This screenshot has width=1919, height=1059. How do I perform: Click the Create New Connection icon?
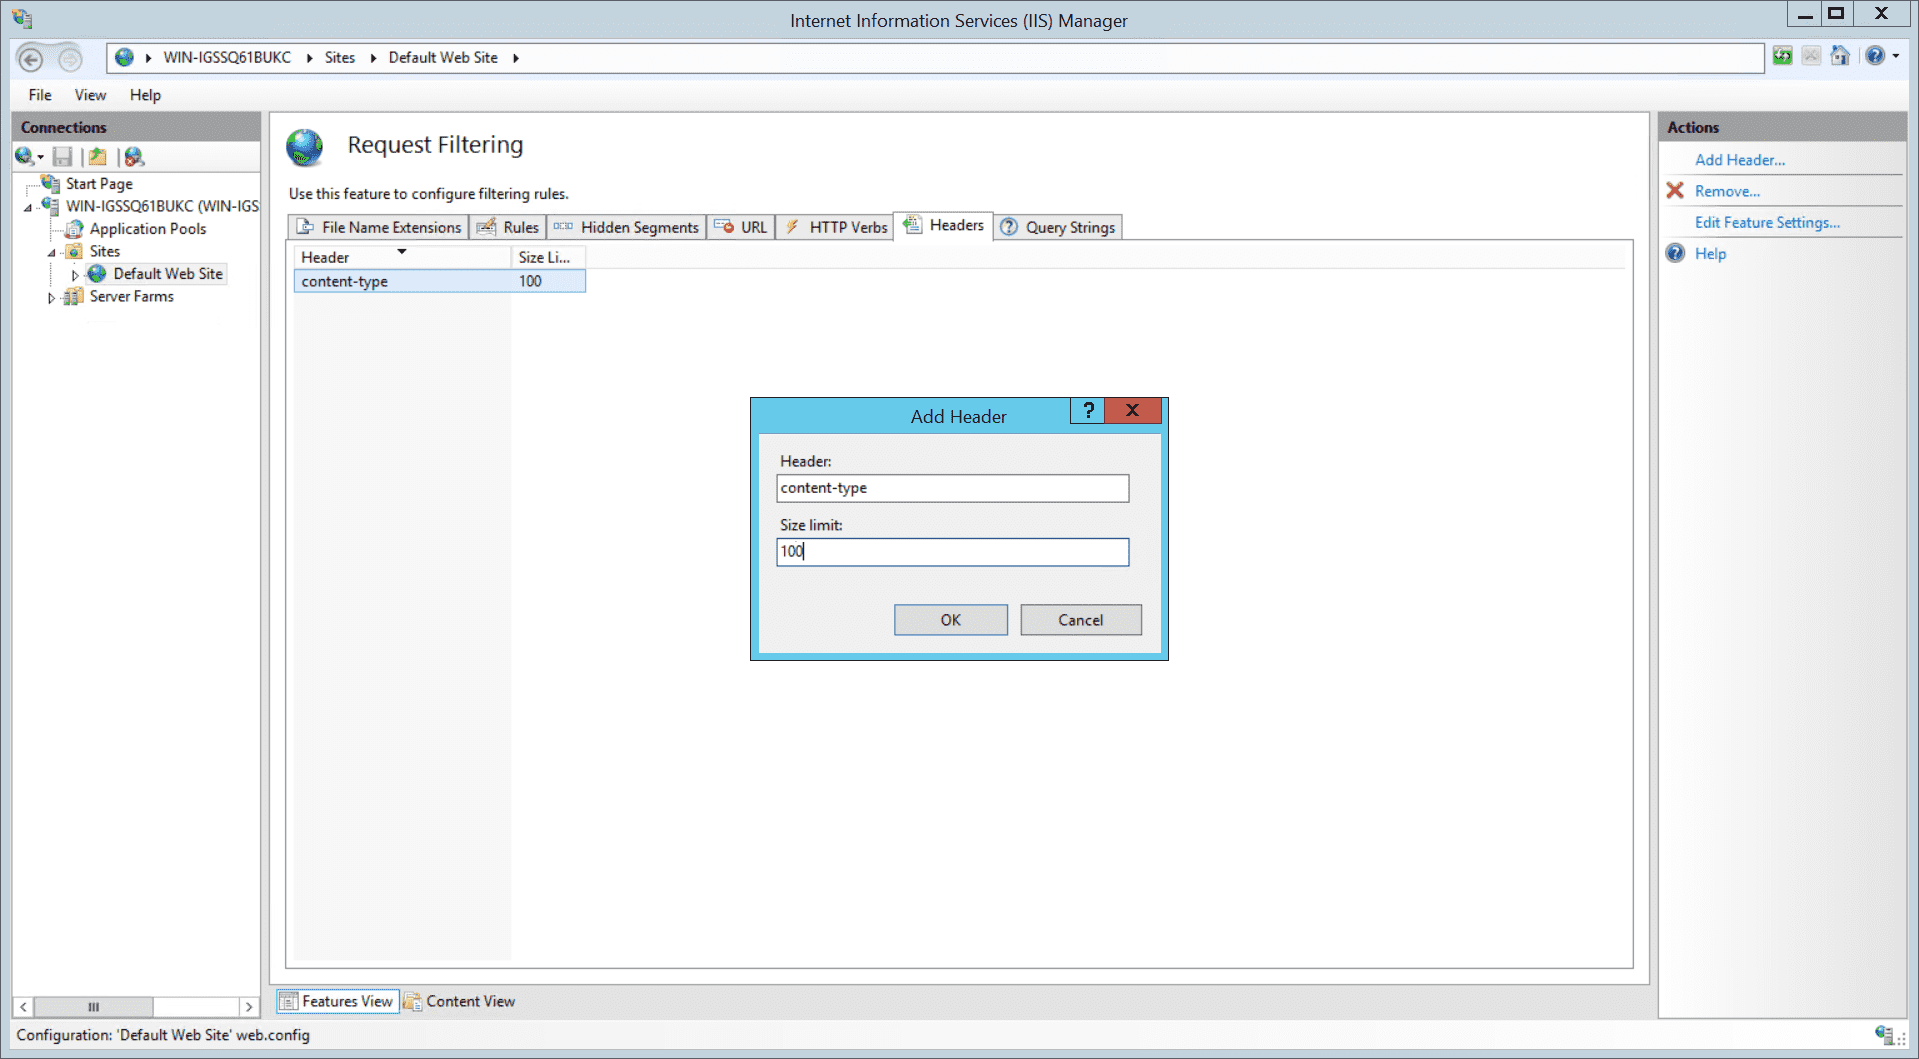click(25, 156)
